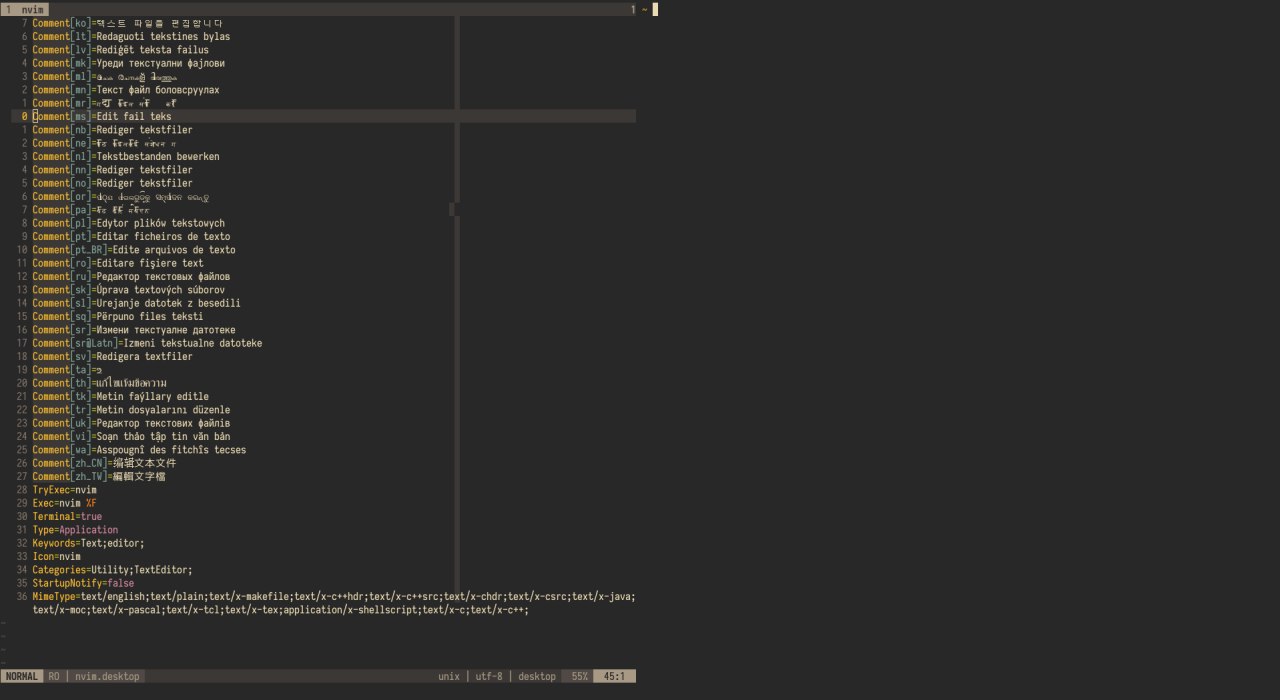Click the Comment[ta] line
1280x700 pixels.
(x=67, y=370)
